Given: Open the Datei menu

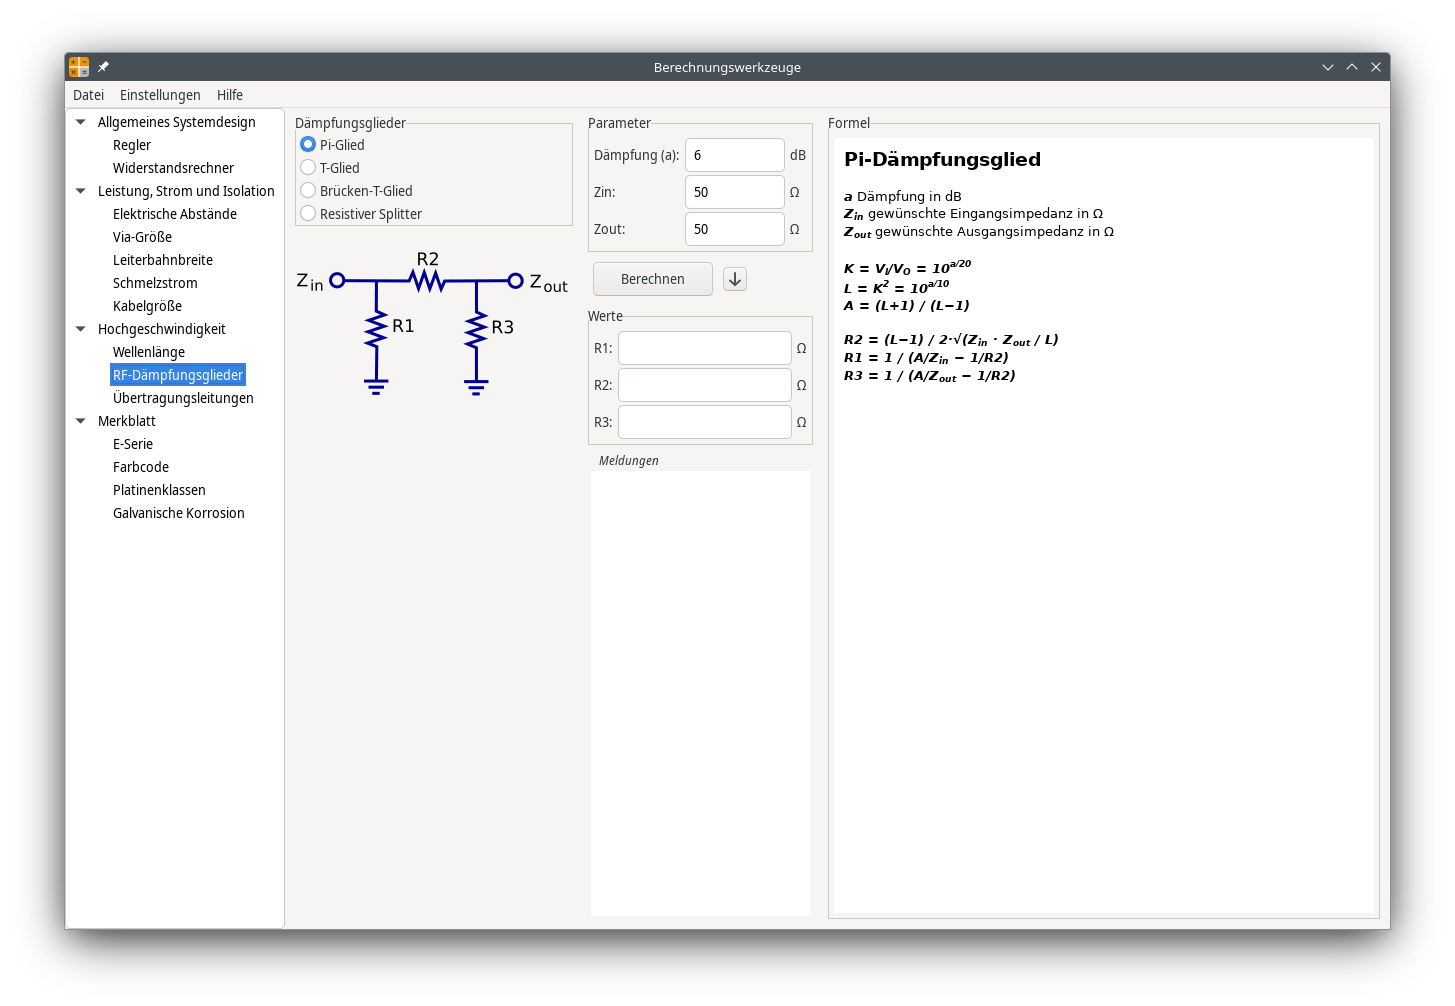Looking at the screenshot, I should click(x=88, y=95).
